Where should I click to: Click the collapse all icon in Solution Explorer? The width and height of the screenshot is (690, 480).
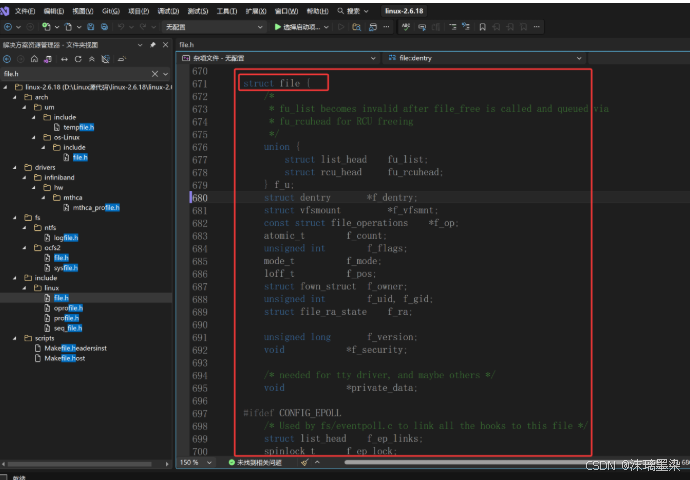(x=92, y=59)
